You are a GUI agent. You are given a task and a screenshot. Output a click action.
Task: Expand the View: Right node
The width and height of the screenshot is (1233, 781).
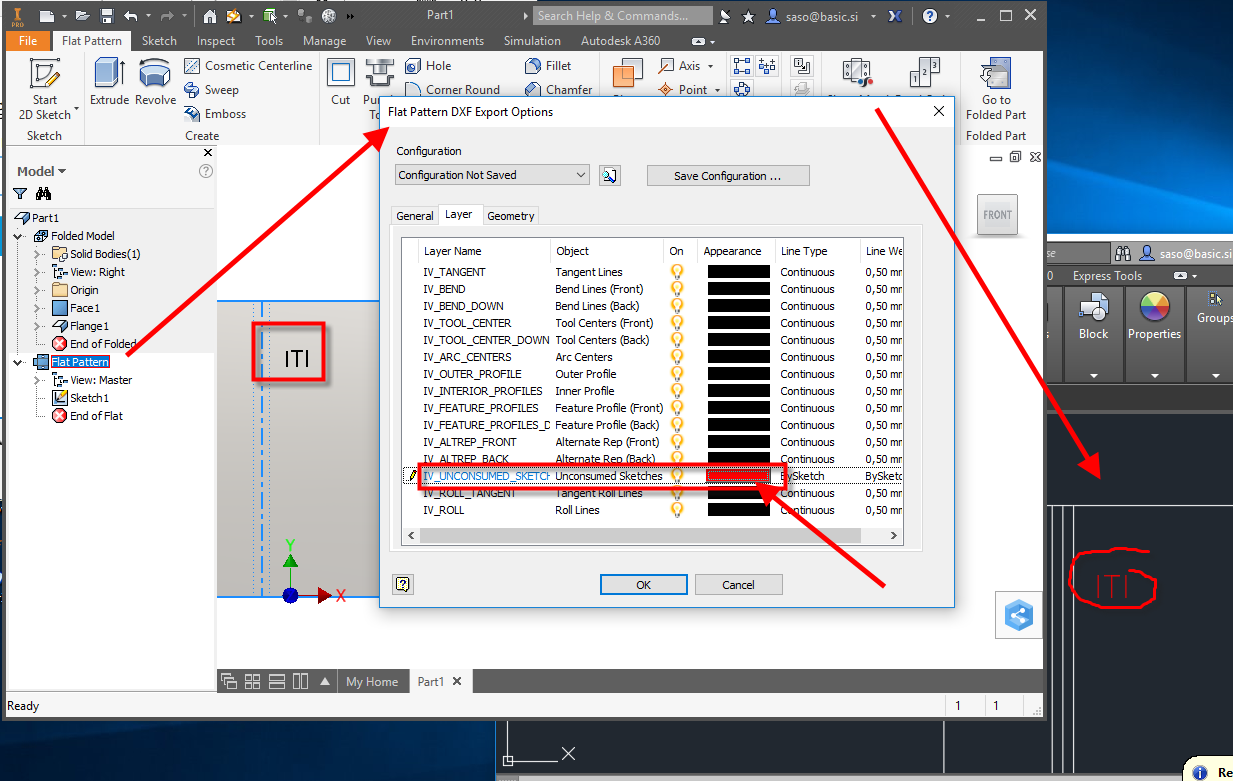(x=37, y=272)
